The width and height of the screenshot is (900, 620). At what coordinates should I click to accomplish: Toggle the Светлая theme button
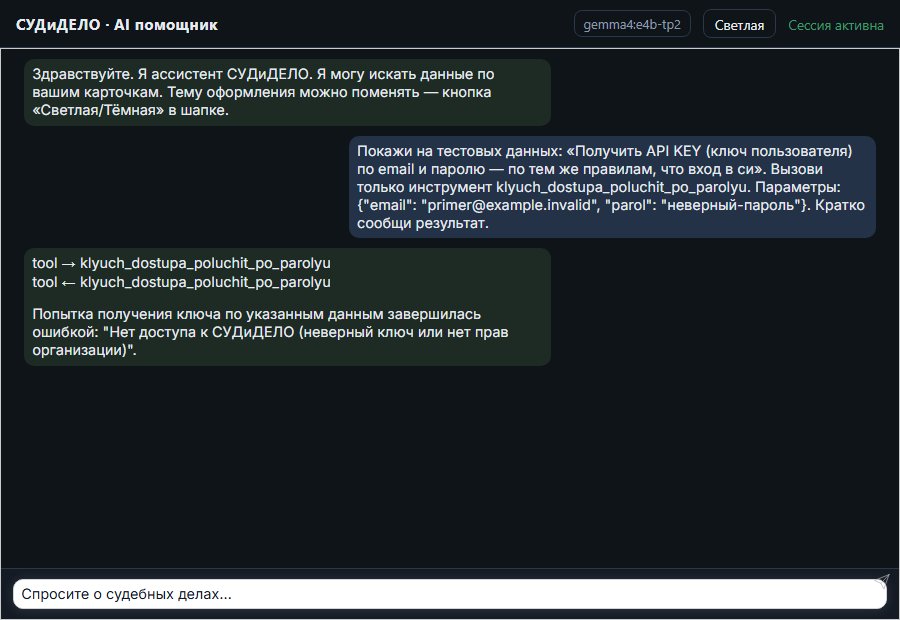click(739, 25)
